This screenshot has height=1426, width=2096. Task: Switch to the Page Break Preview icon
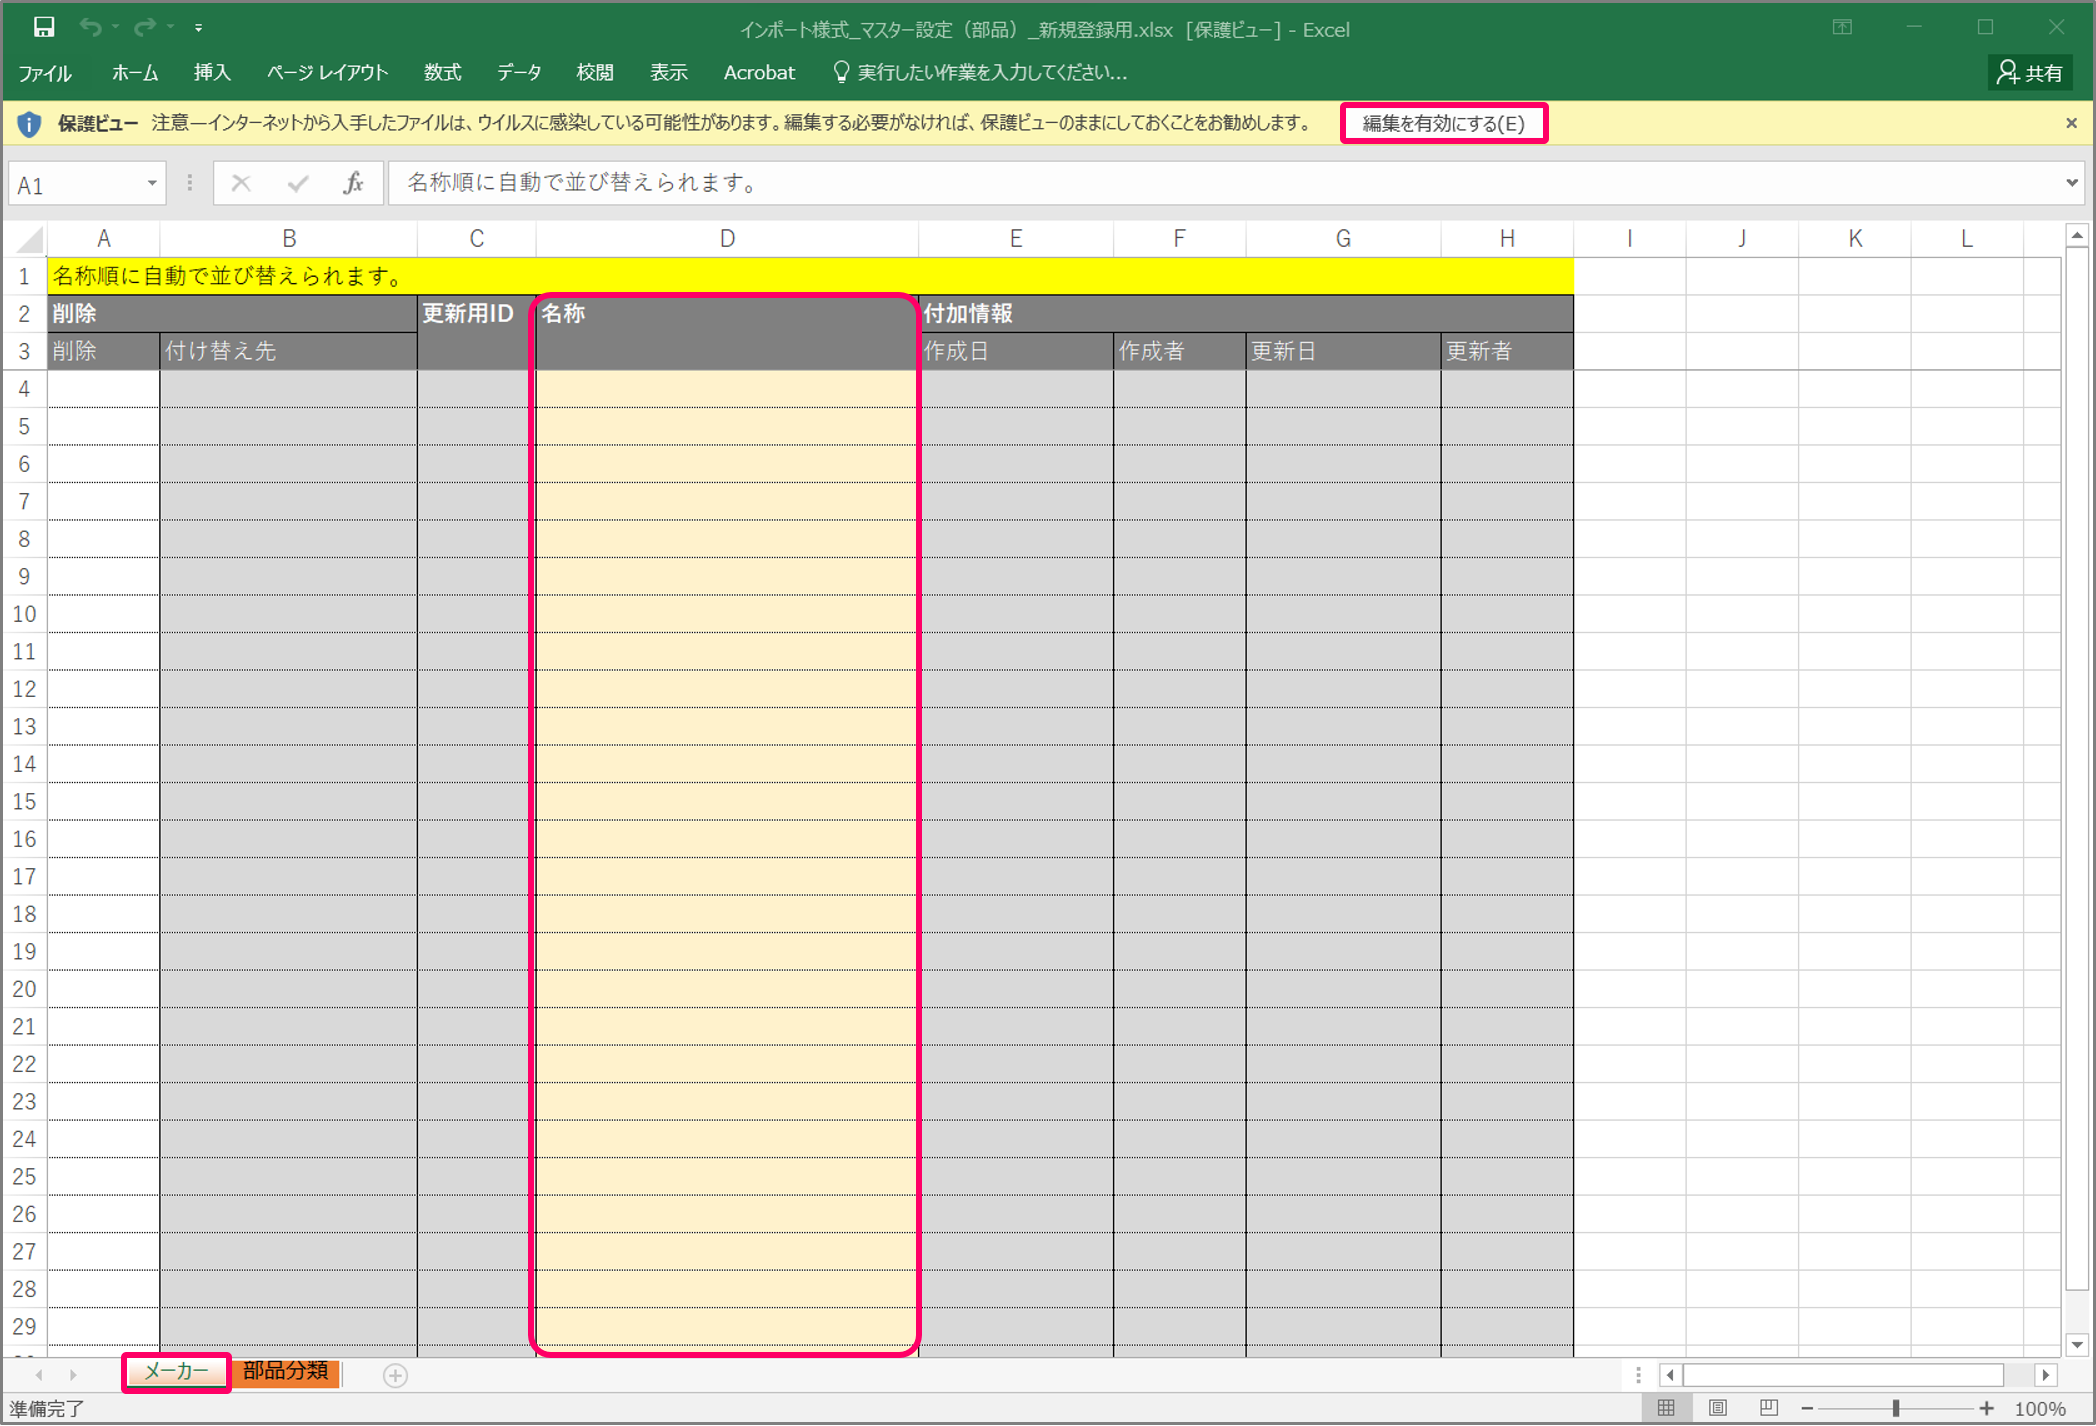pyautogui.click(x=1768, y=1407)
